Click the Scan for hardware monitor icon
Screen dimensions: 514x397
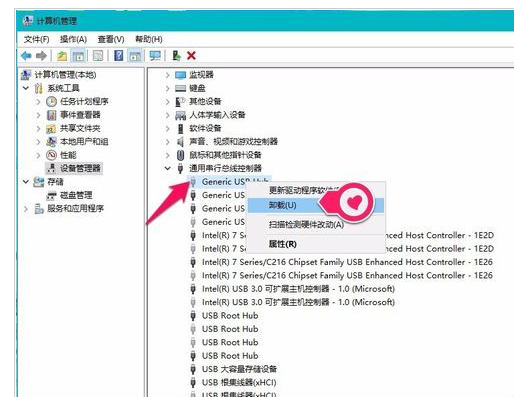tap(155, 56)
